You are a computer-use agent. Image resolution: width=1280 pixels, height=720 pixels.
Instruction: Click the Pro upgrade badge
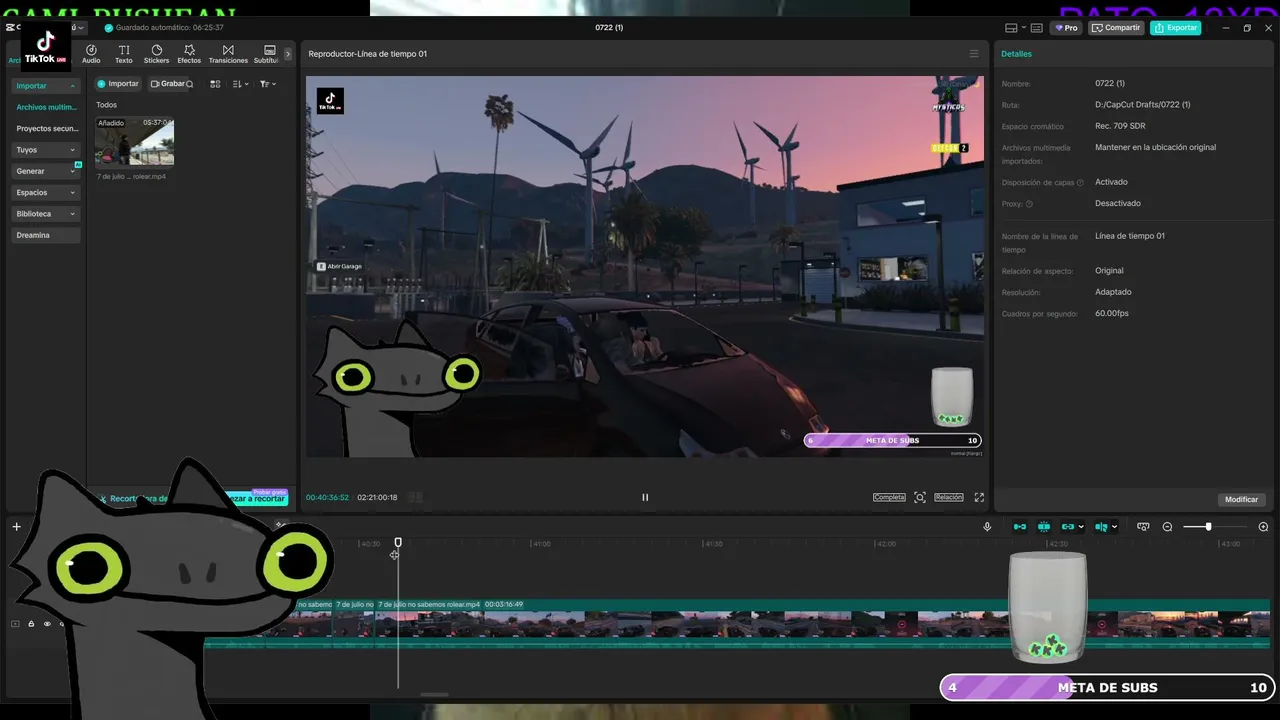click(x=1066, y=28)
